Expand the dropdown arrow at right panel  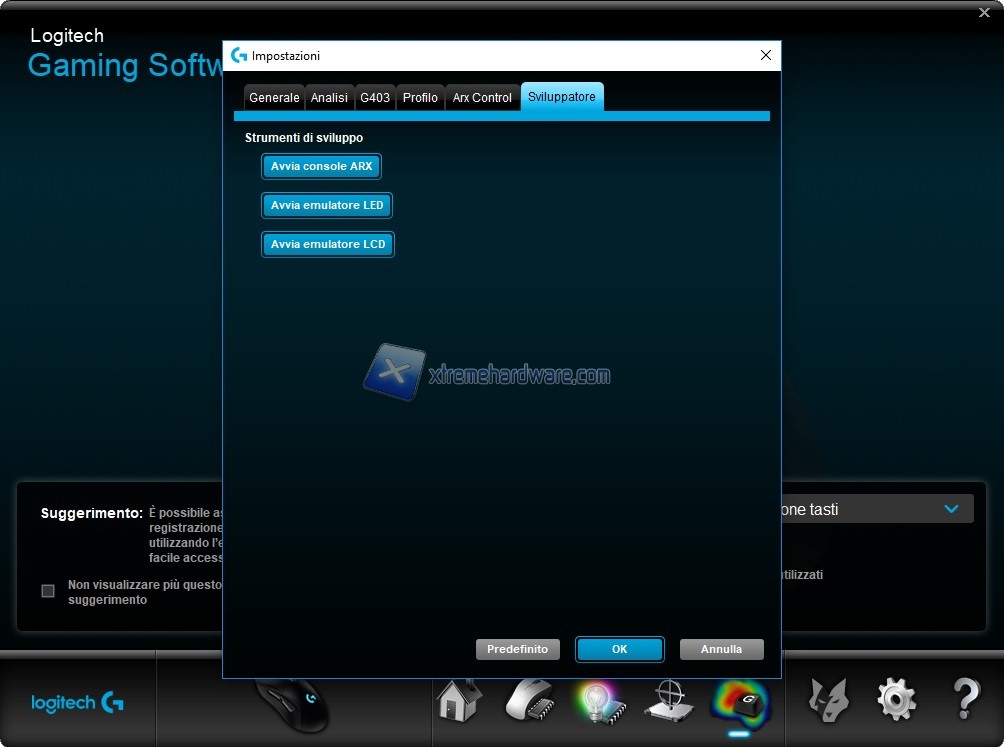[x=951, y=509]
